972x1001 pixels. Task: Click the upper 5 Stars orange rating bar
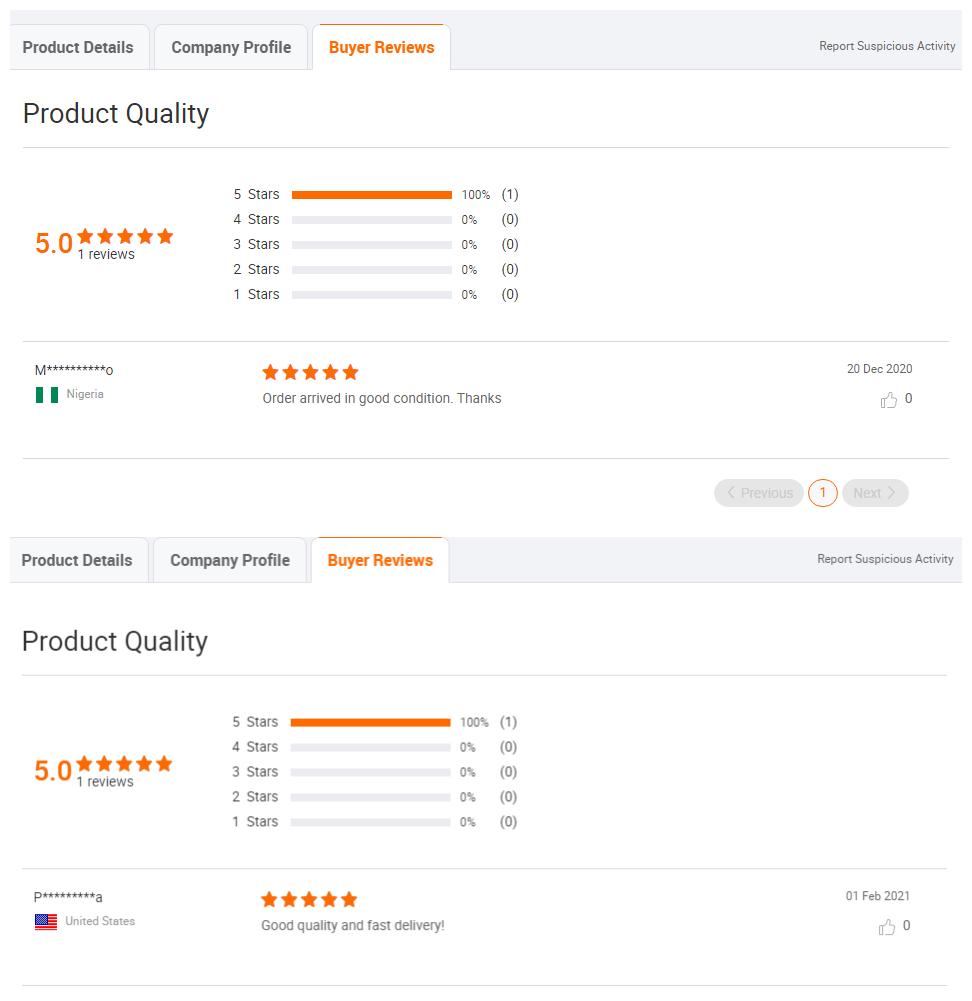[371, 195]
